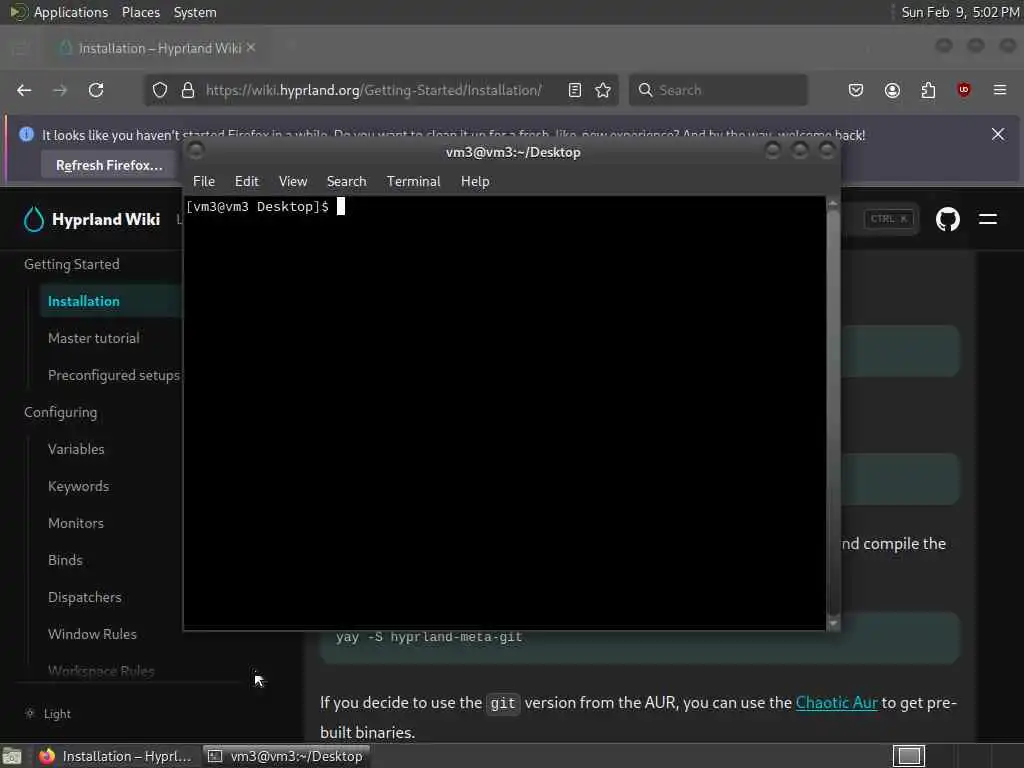The height and width of the screenshot is (768, 1024).
Task: Click the Getting Started section heading
Action: 72,264
